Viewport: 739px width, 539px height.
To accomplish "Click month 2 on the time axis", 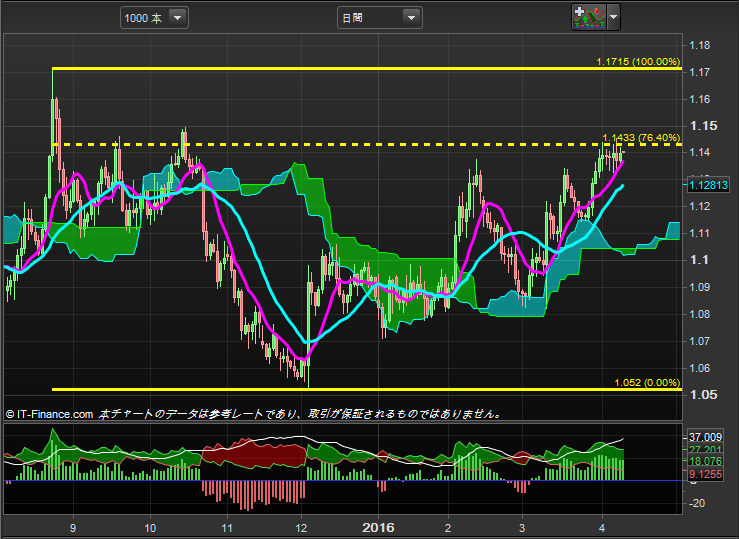I will click(448, 528).
